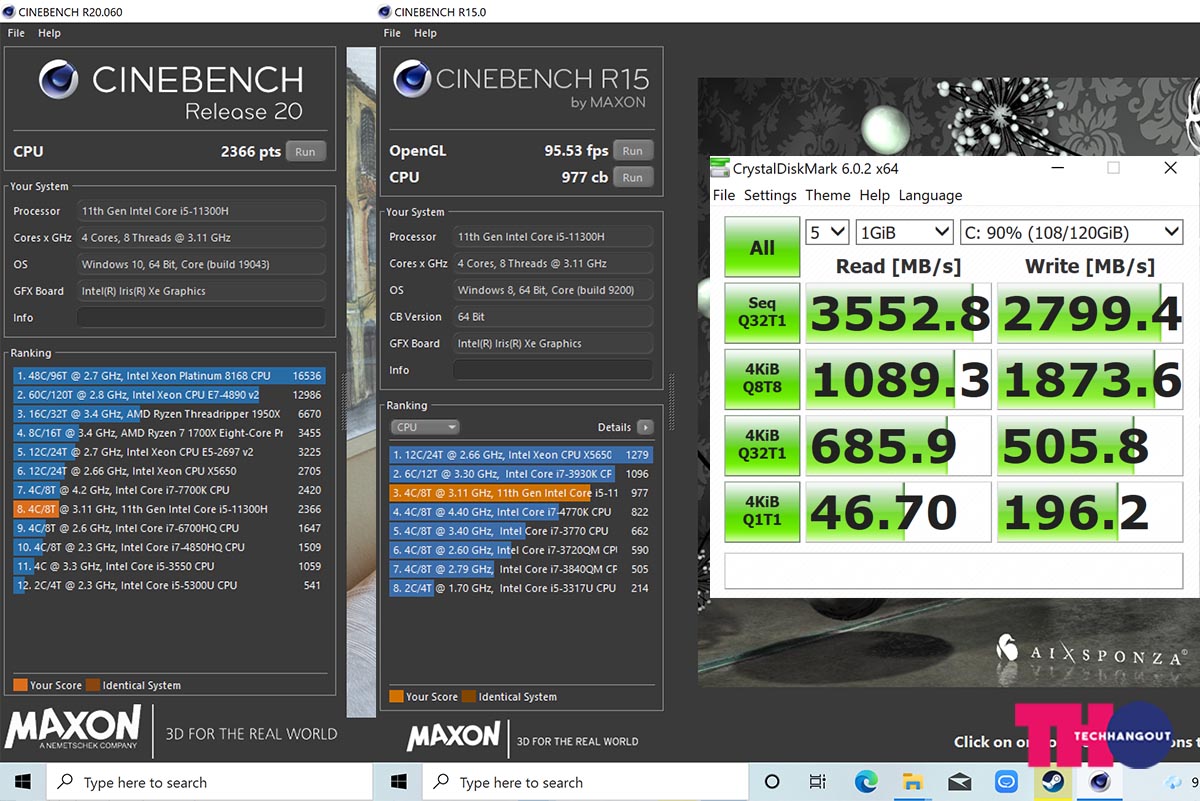Open blue chat app icon on taskbar
The image size is (1200, 801).
(x=1006, y=782)
